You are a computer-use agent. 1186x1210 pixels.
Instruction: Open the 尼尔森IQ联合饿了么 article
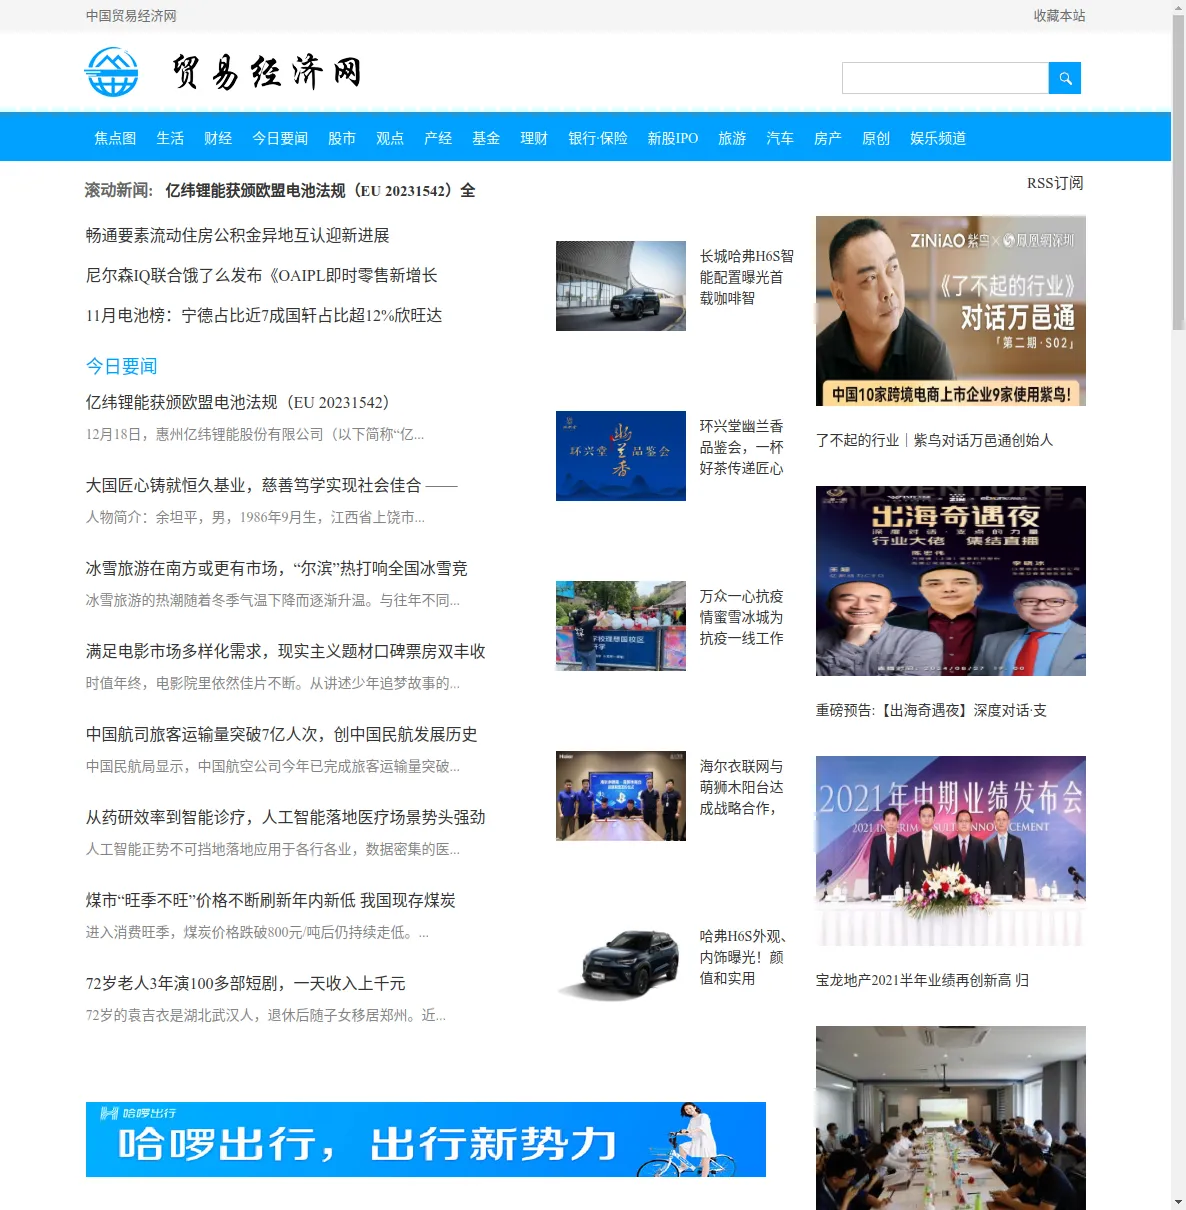coord(261,275)
